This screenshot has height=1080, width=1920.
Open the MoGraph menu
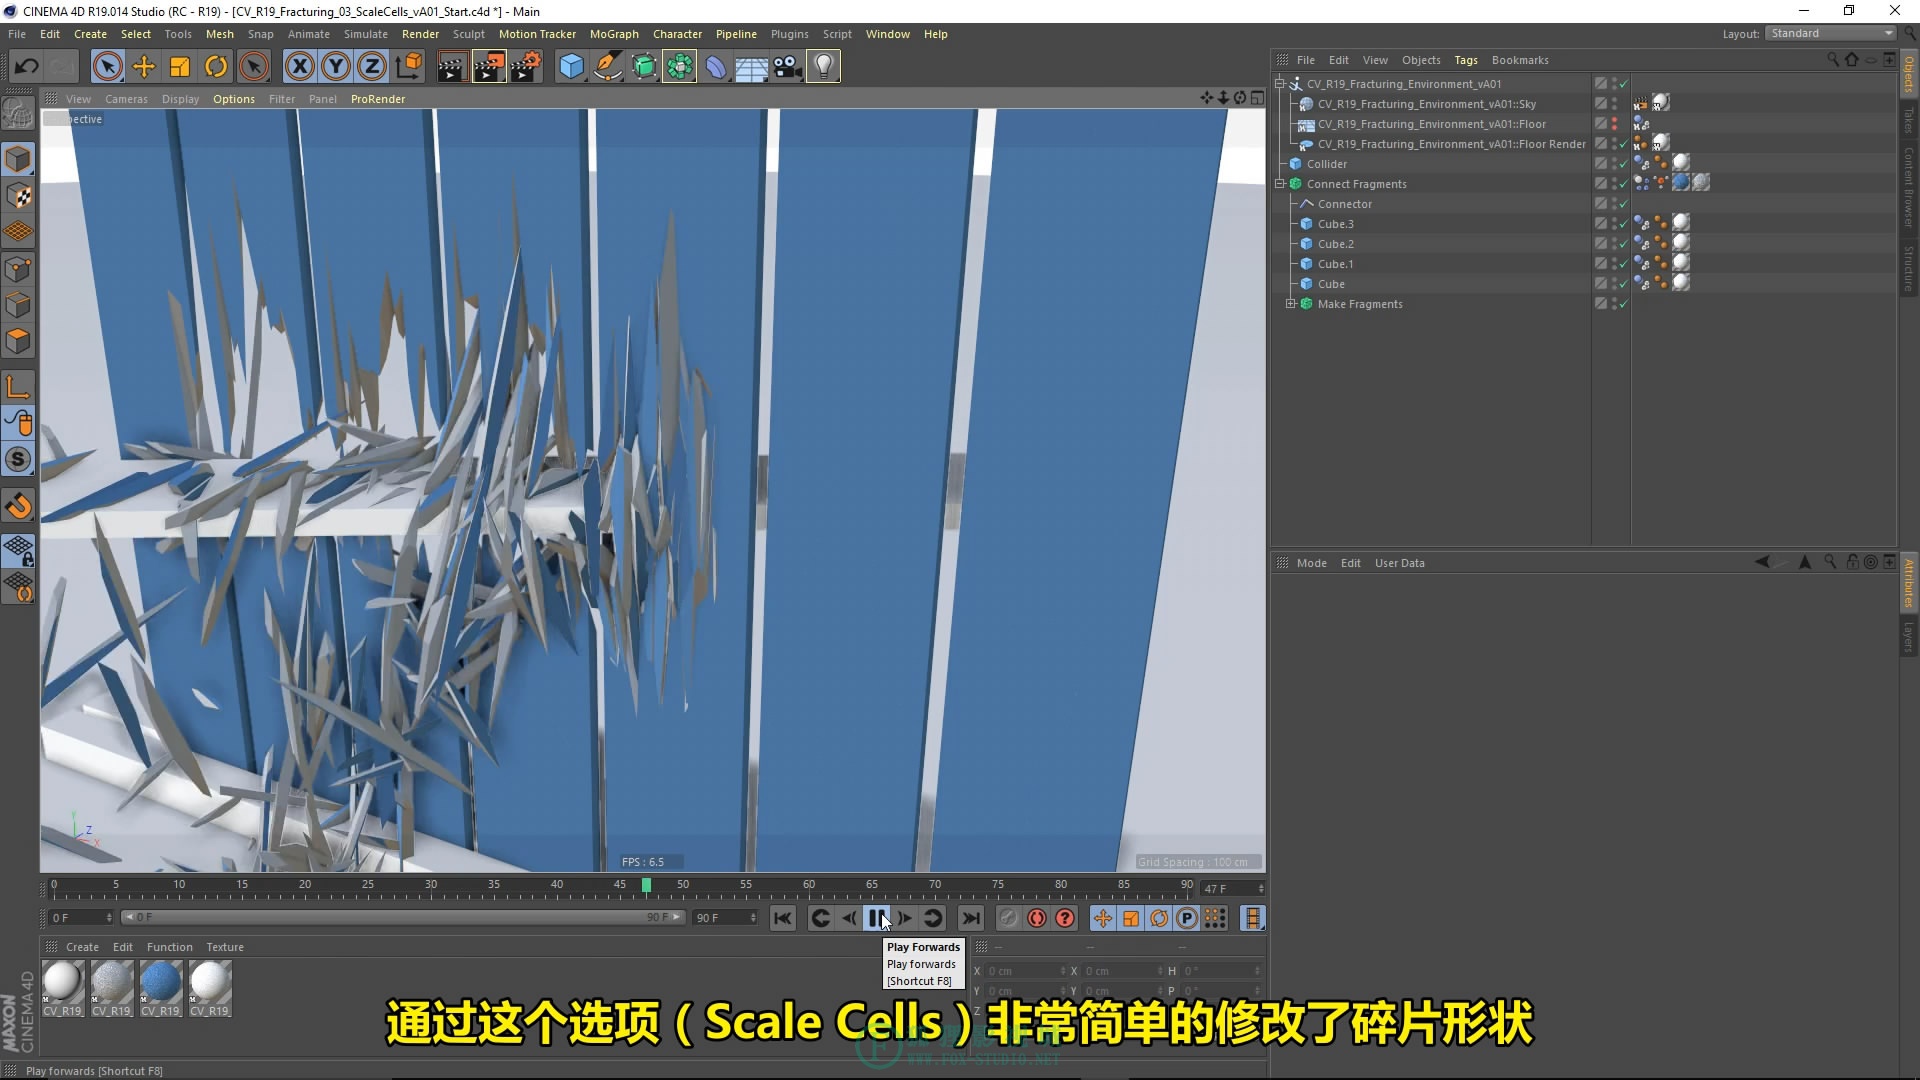click(614, 34)
